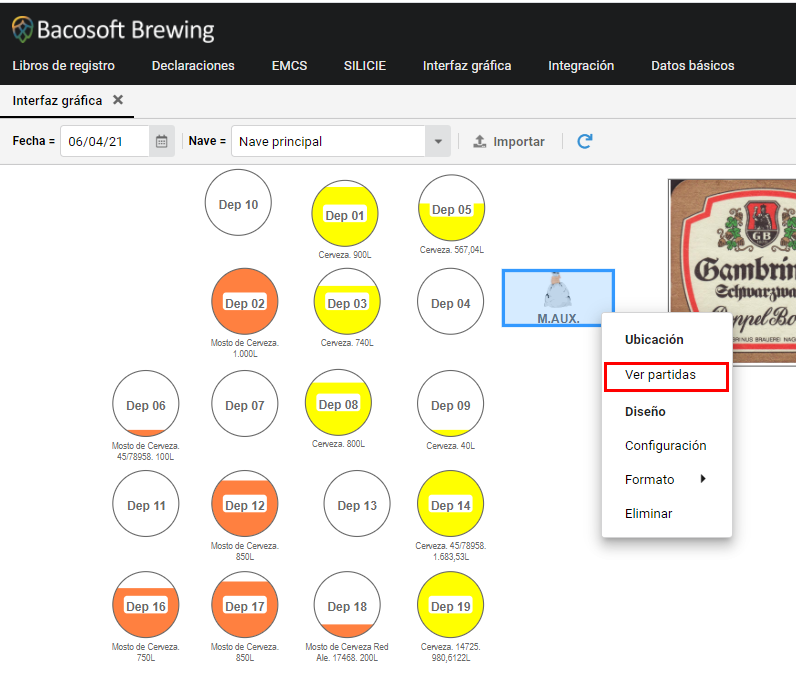The width and height of the screenshot is (796, 681).
Task: Select orange tank Dep 12
Action: pyautogui.click(x=245, y=503)
